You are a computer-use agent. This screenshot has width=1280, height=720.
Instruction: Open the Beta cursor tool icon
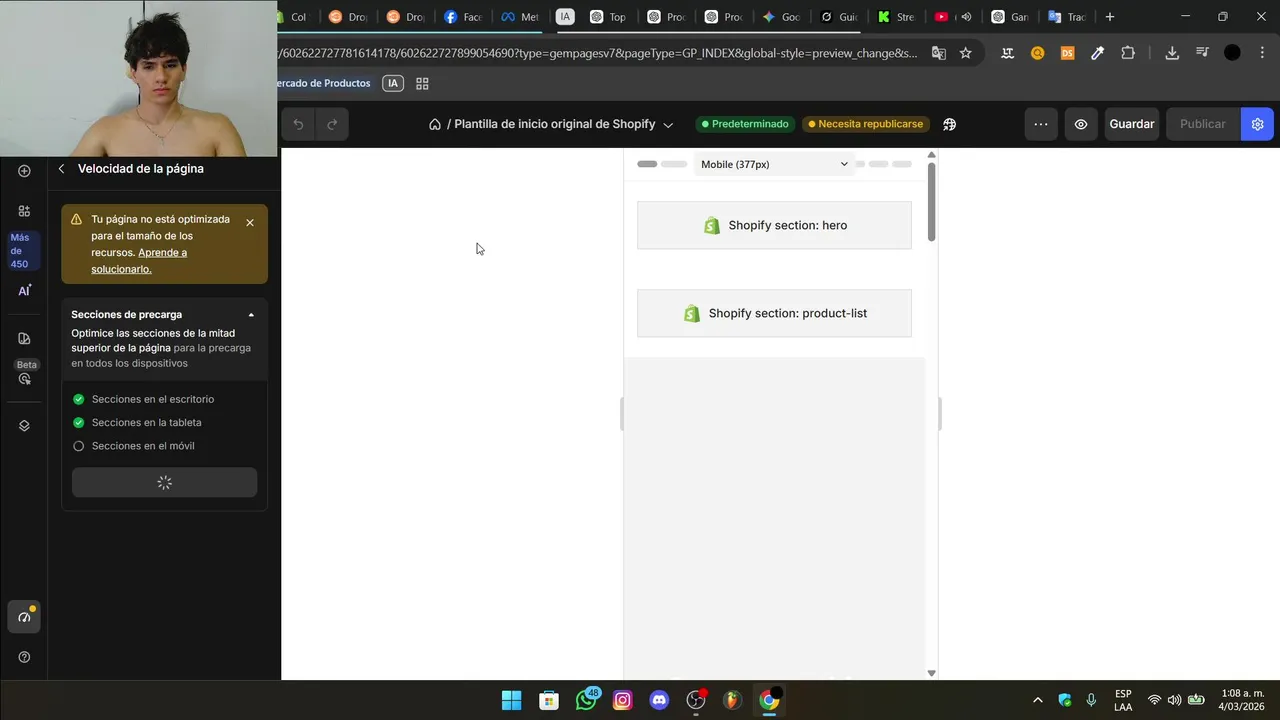click(24, 379)
